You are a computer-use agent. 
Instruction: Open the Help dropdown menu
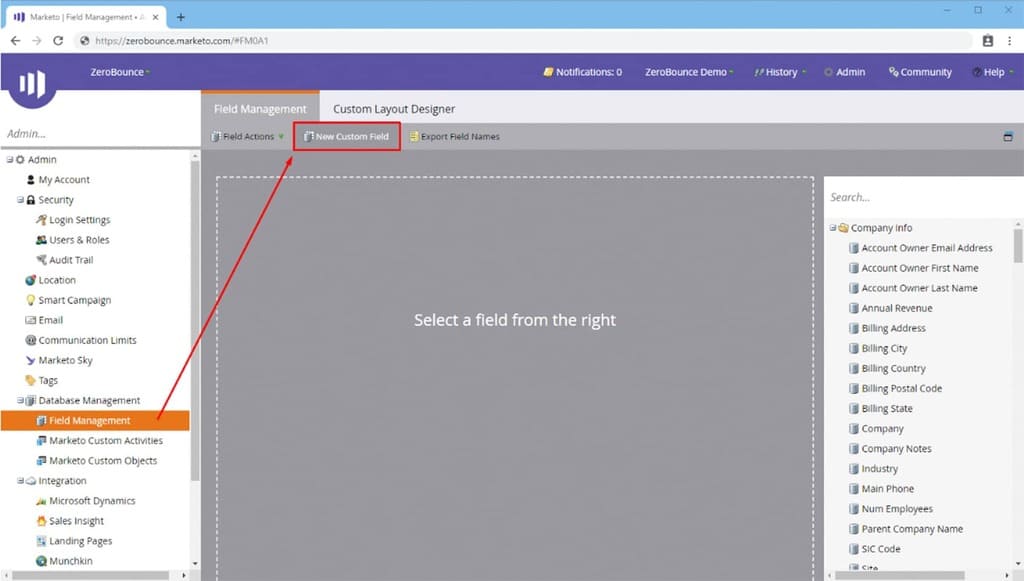tap(993, 72)
